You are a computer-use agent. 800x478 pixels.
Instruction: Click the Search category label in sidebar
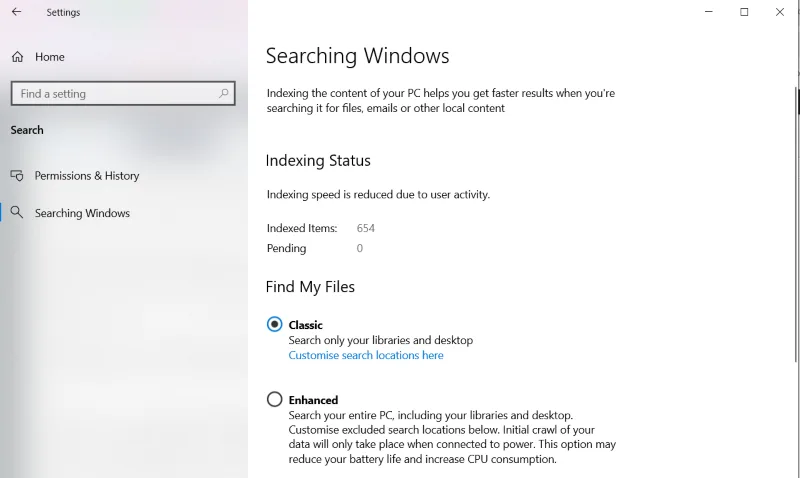point(27,130)
